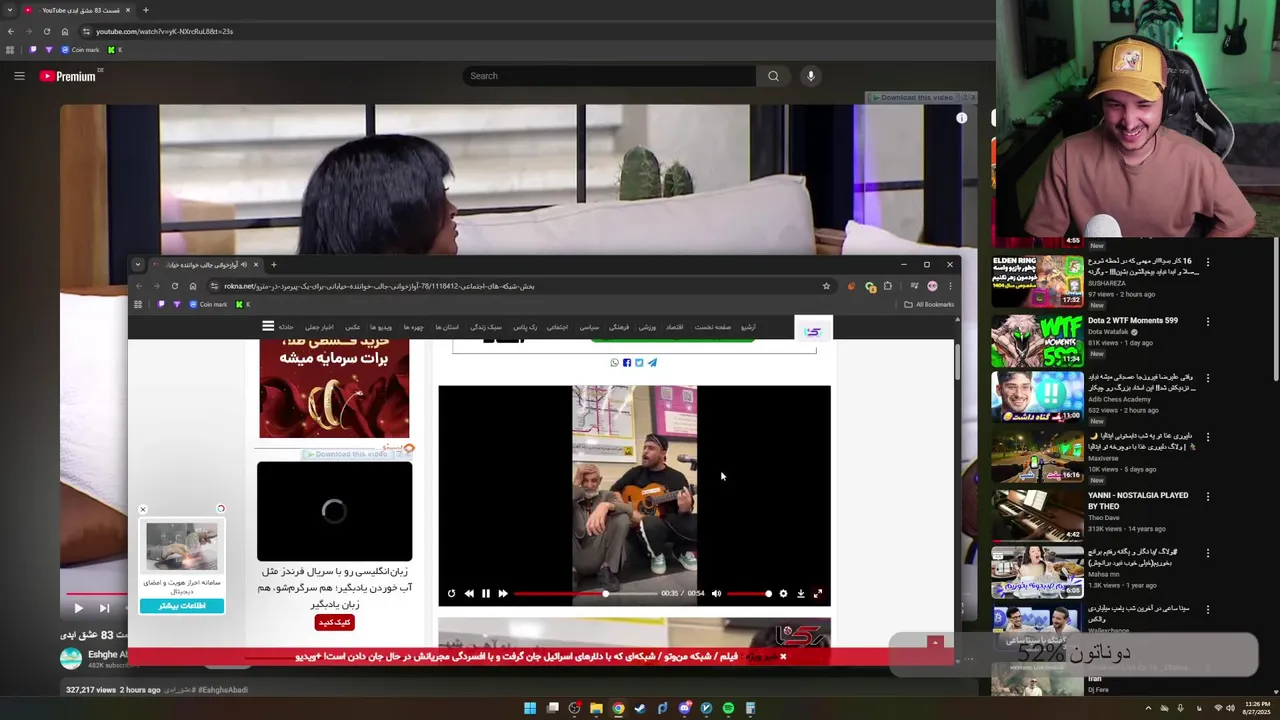Reload the rokna browser page
1280x720 pixels.
(175, 286)
